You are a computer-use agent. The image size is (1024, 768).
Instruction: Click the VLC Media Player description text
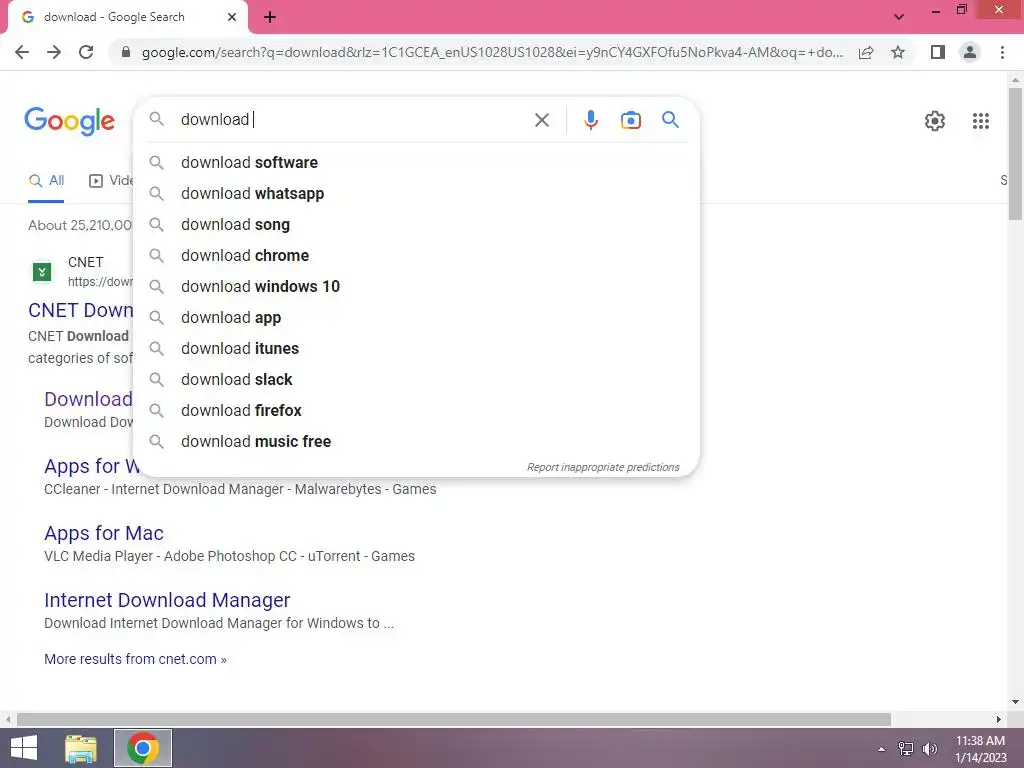229,556
